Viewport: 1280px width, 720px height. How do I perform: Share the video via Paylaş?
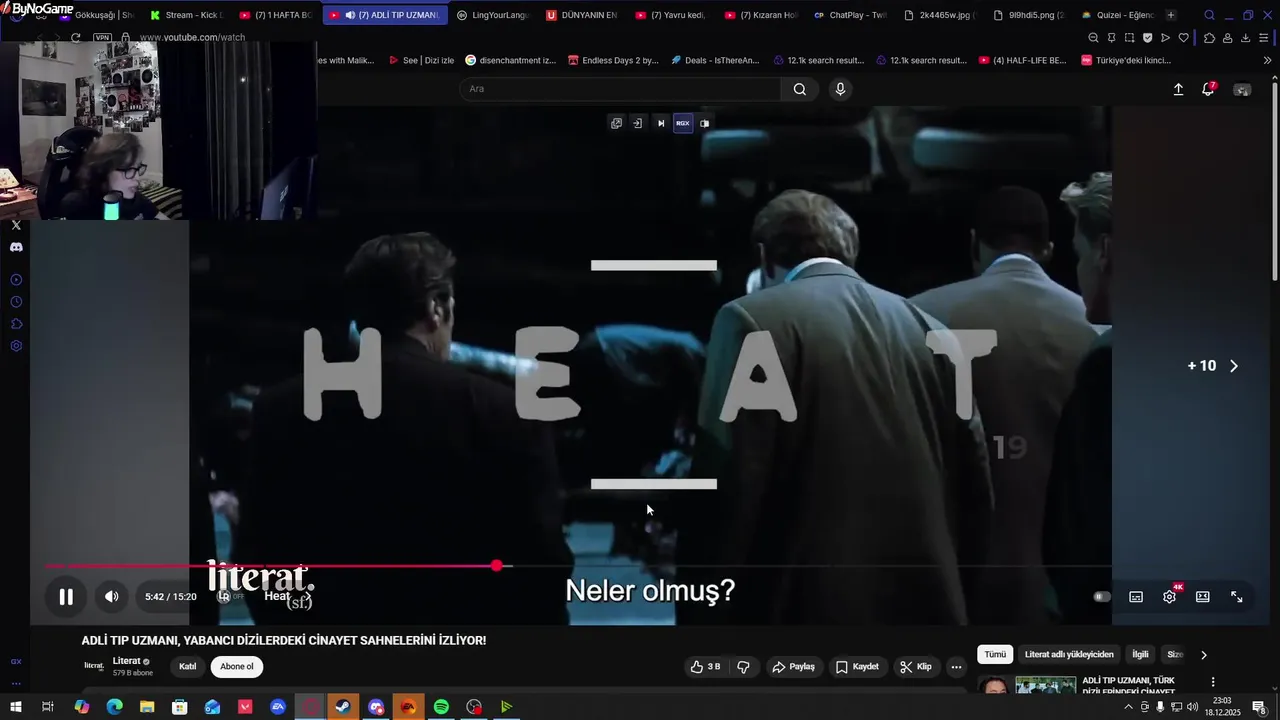[793, 667]
